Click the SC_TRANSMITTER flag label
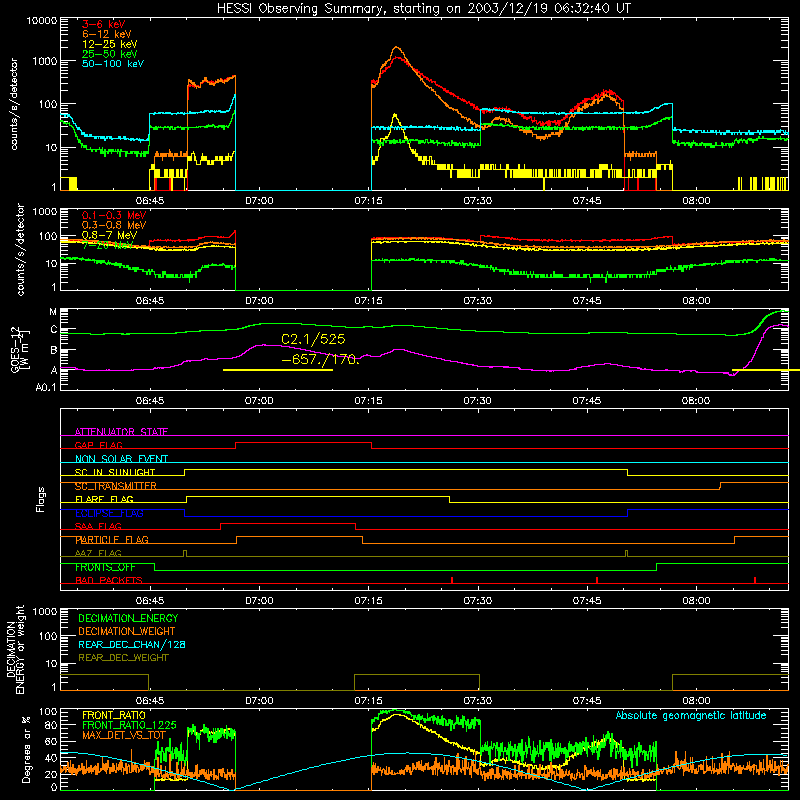Image resolution: width=800 pixels, height=800 pixels. click(x=116, y=486)
